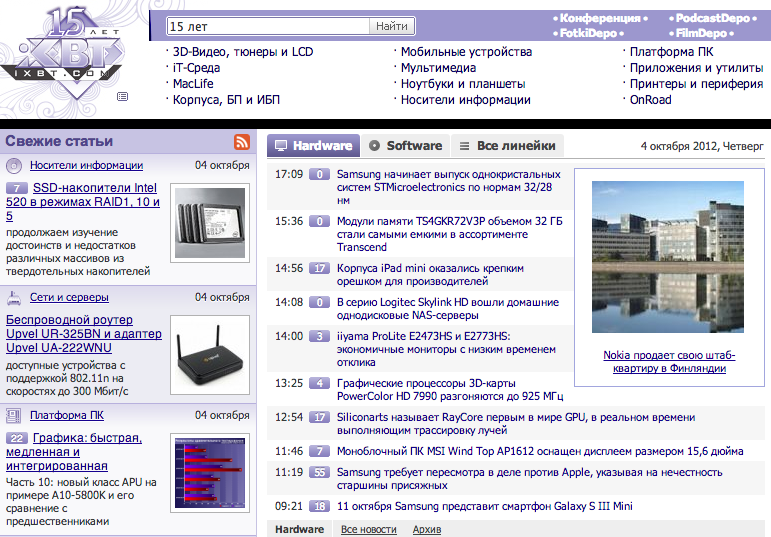Open Беспроводной роутер Upvel UR-325BN article
Viewport: 771px width, 537px height.
[84, 334]
